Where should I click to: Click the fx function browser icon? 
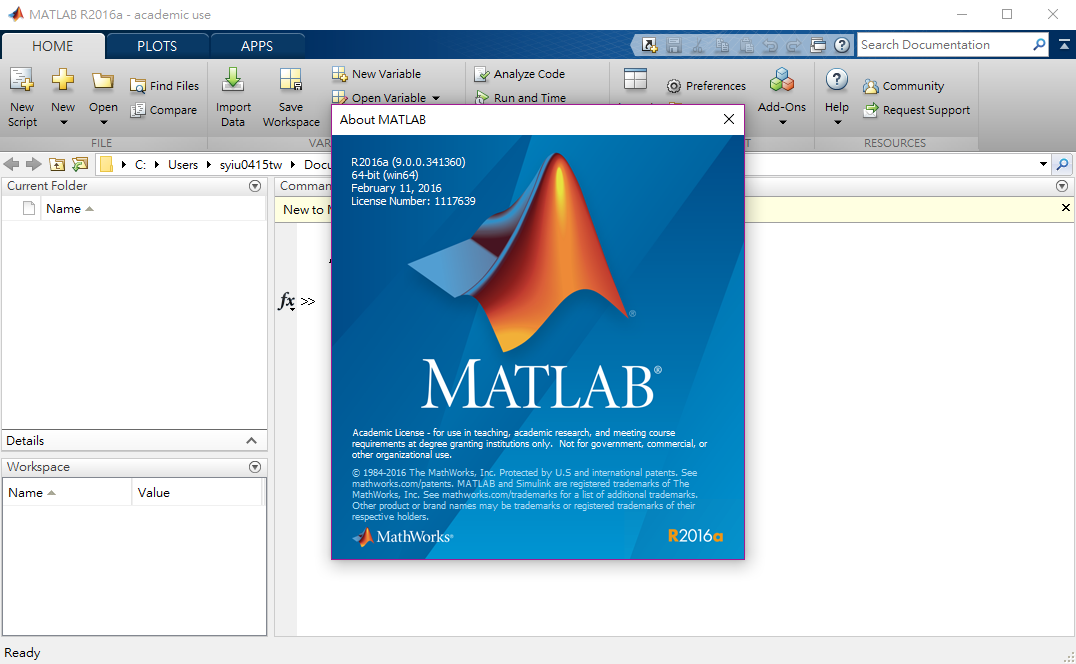tap(286, 300)
